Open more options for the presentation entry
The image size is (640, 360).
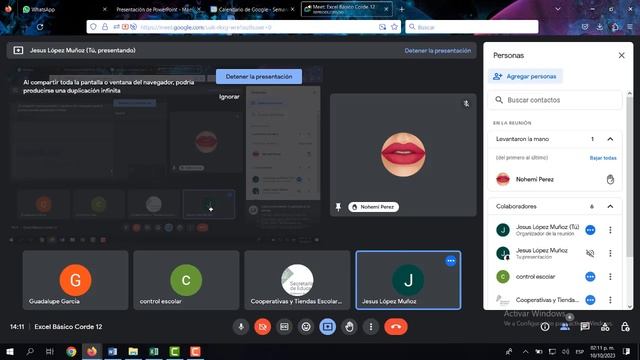610,253
